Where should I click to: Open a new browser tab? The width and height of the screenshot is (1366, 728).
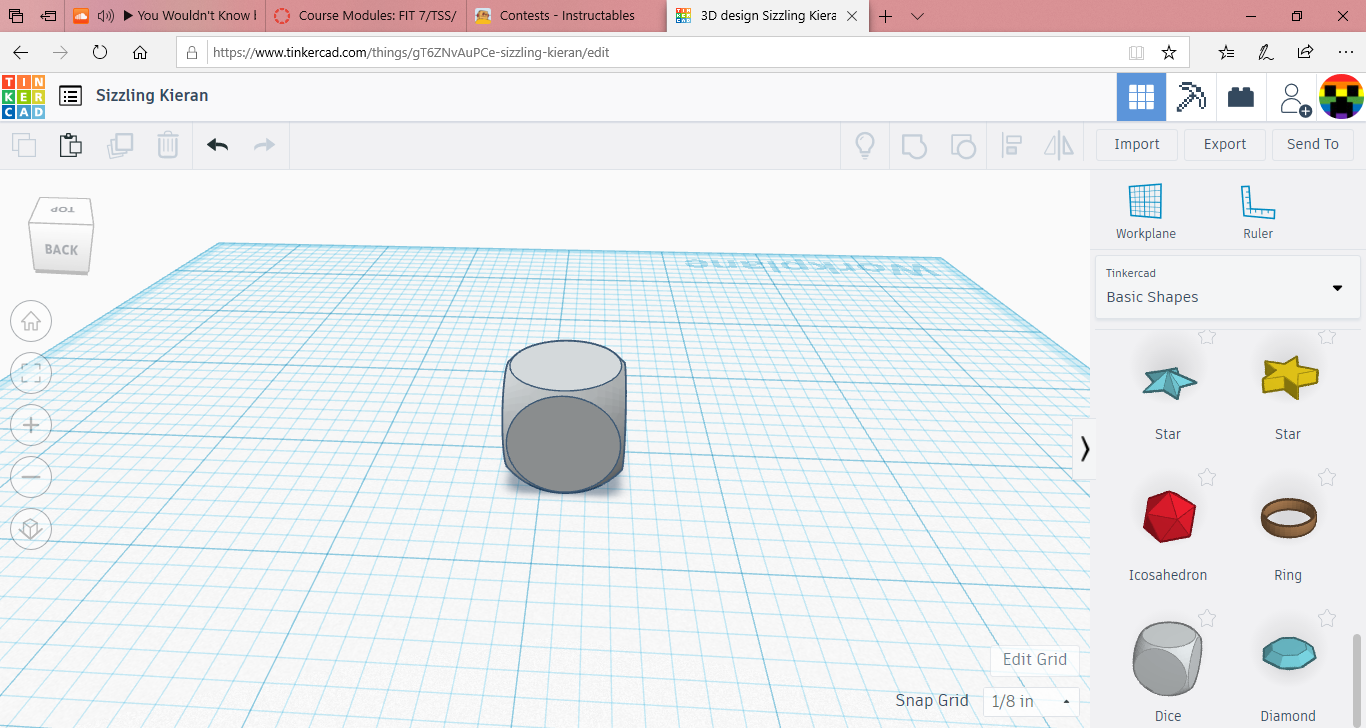point(885,15)
